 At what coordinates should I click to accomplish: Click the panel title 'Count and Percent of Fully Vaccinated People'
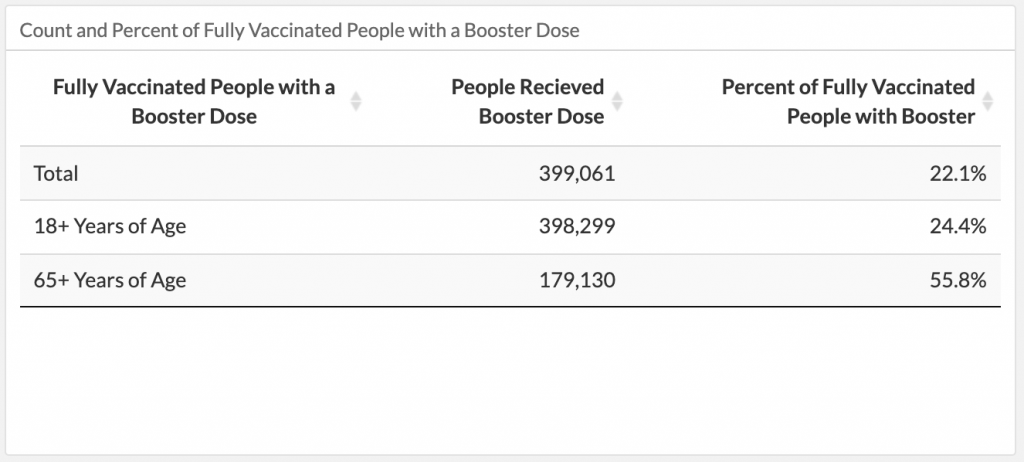[300, 31]
